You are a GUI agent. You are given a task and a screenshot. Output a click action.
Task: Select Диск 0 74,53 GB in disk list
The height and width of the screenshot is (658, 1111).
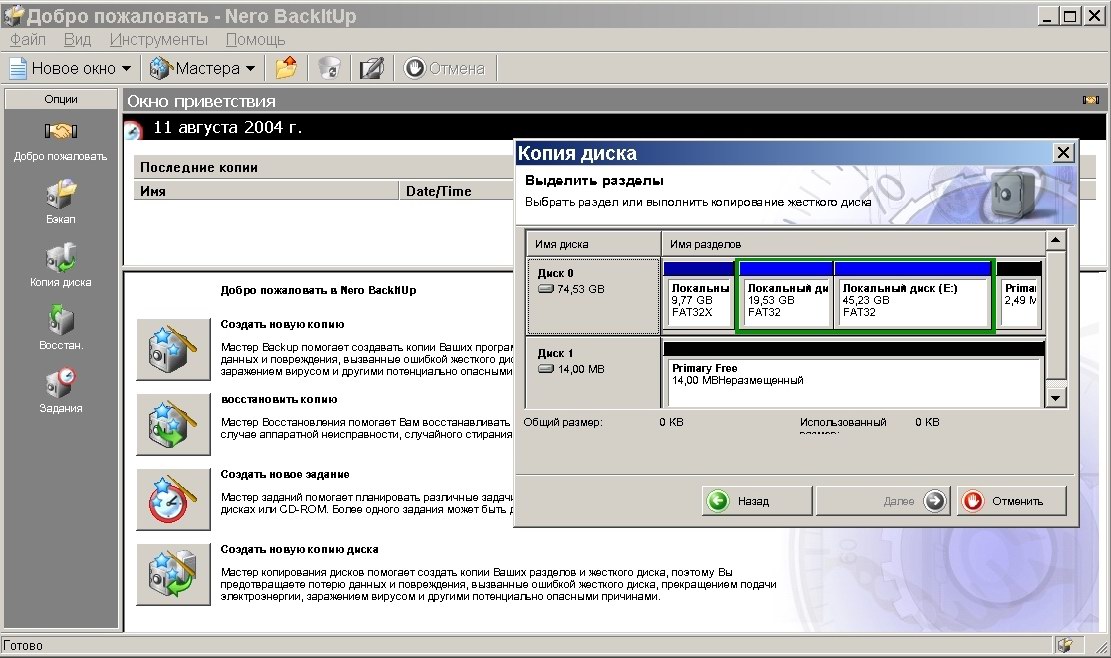pos(593,296)
